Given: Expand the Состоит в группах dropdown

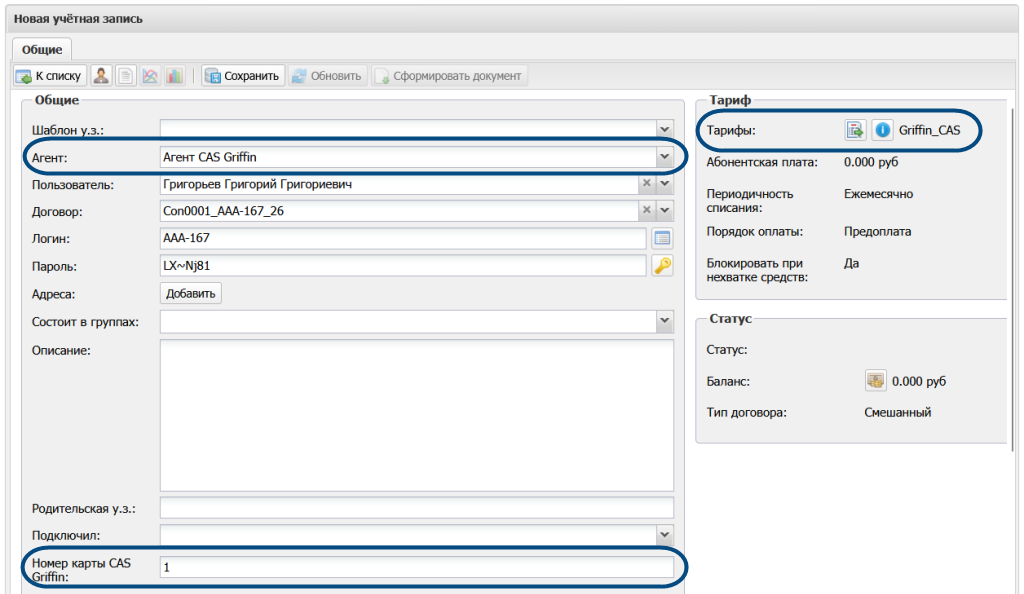Looking at the screenshot, I should pos(664,320).
